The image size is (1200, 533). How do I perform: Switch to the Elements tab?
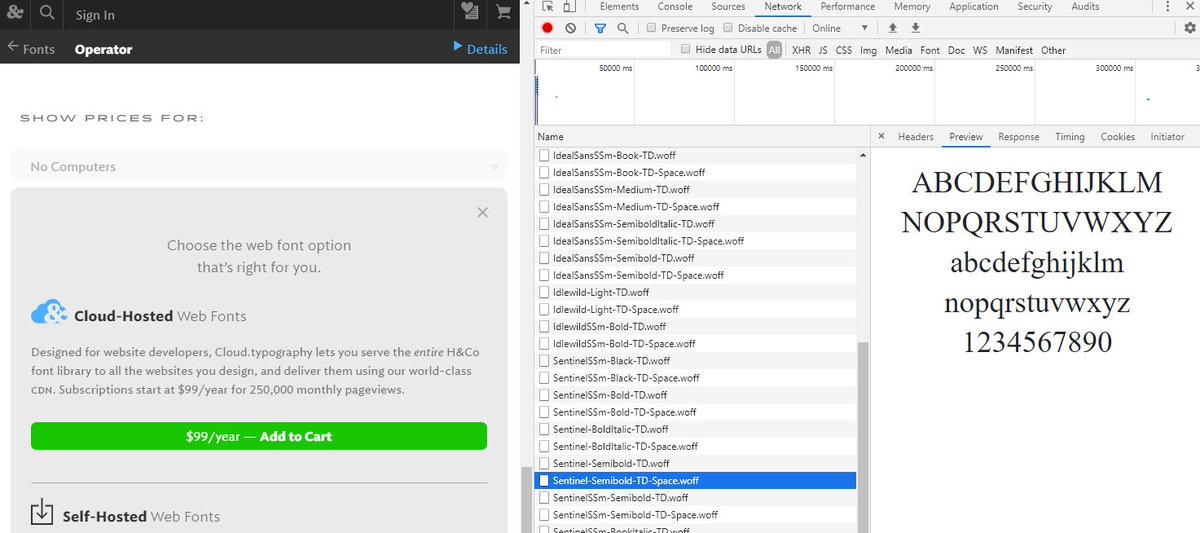pyautogui.click(x=619, y=6)
